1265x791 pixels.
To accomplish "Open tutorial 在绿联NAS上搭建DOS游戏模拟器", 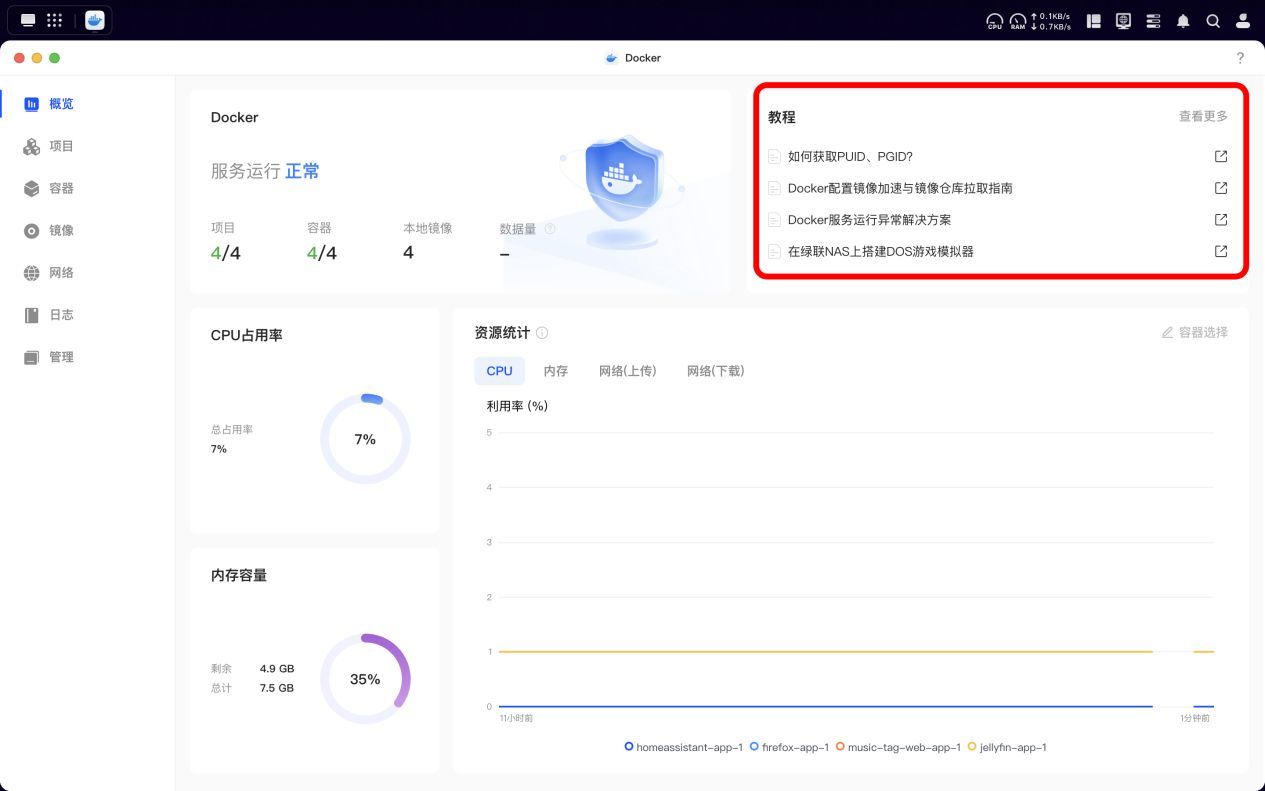I will pos(880,251).
